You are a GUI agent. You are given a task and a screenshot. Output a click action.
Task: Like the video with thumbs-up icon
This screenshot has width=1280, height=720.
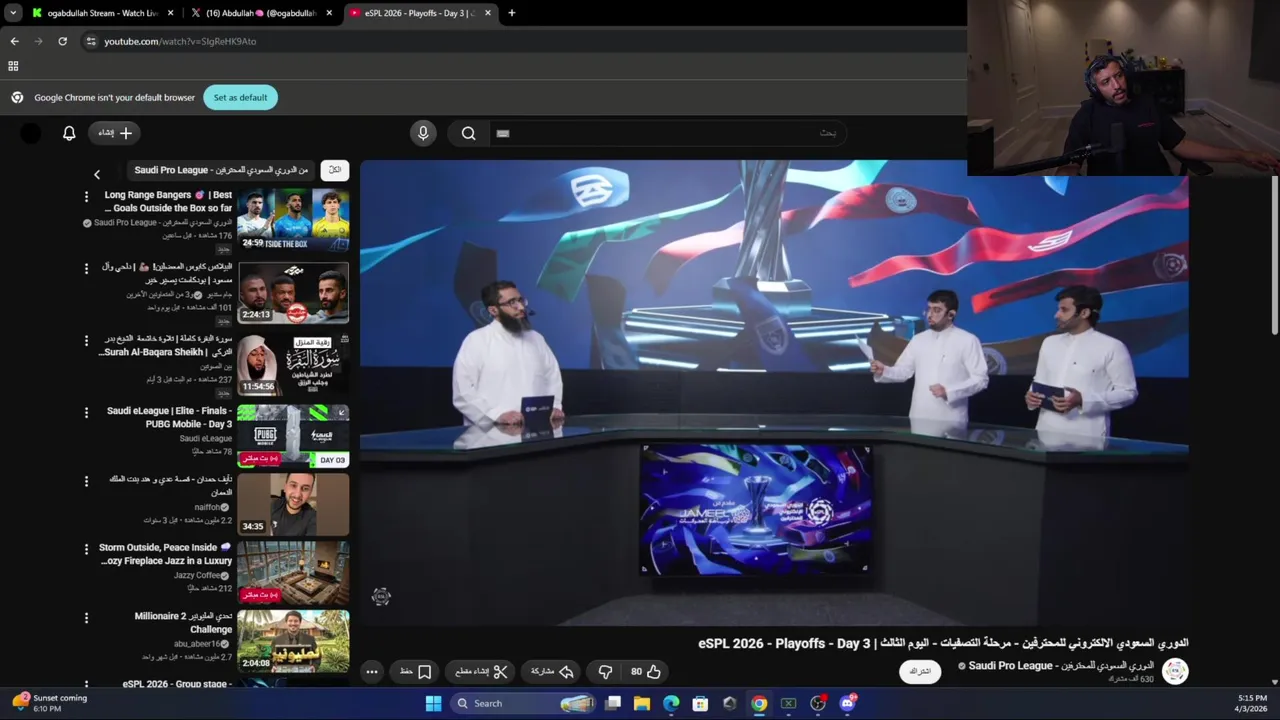click(x=645, y=672)
